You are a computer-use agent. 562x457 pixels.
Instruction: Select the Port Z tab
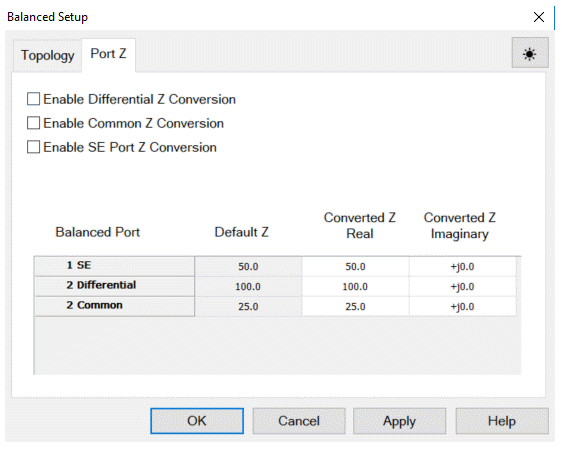point(108,54)
